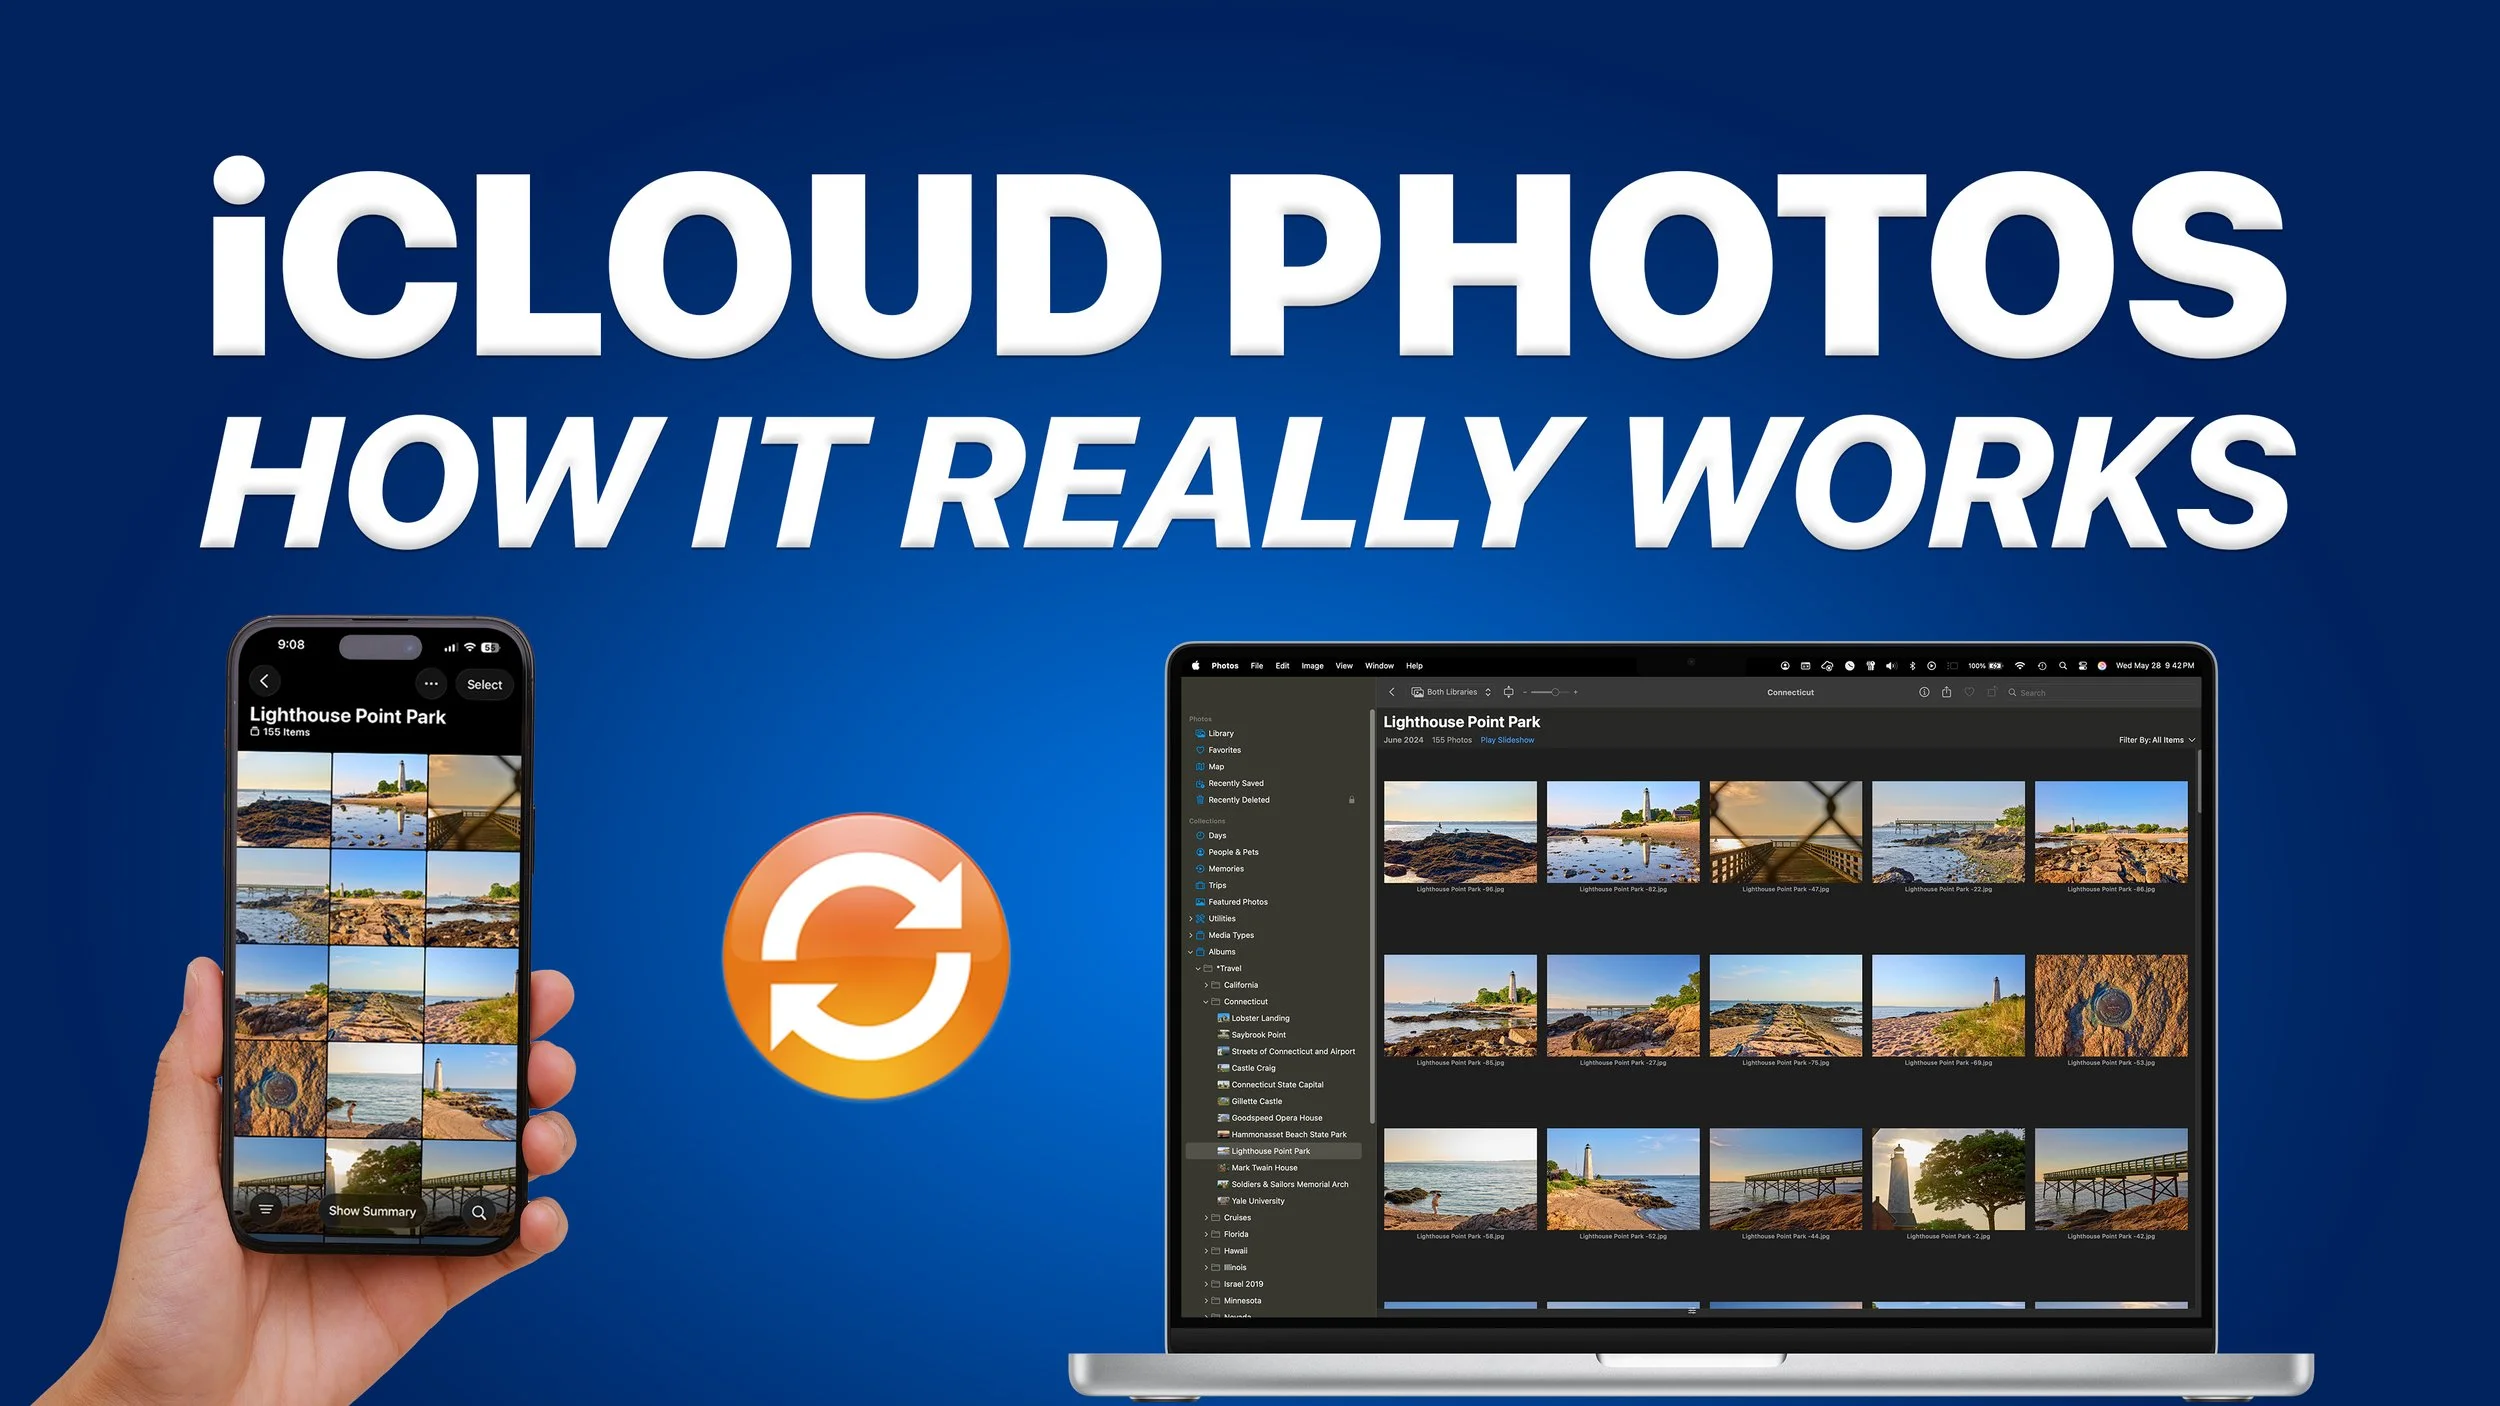
Task: Open Wi-Fi status in the menu bar
Action: pos(2019,666)
